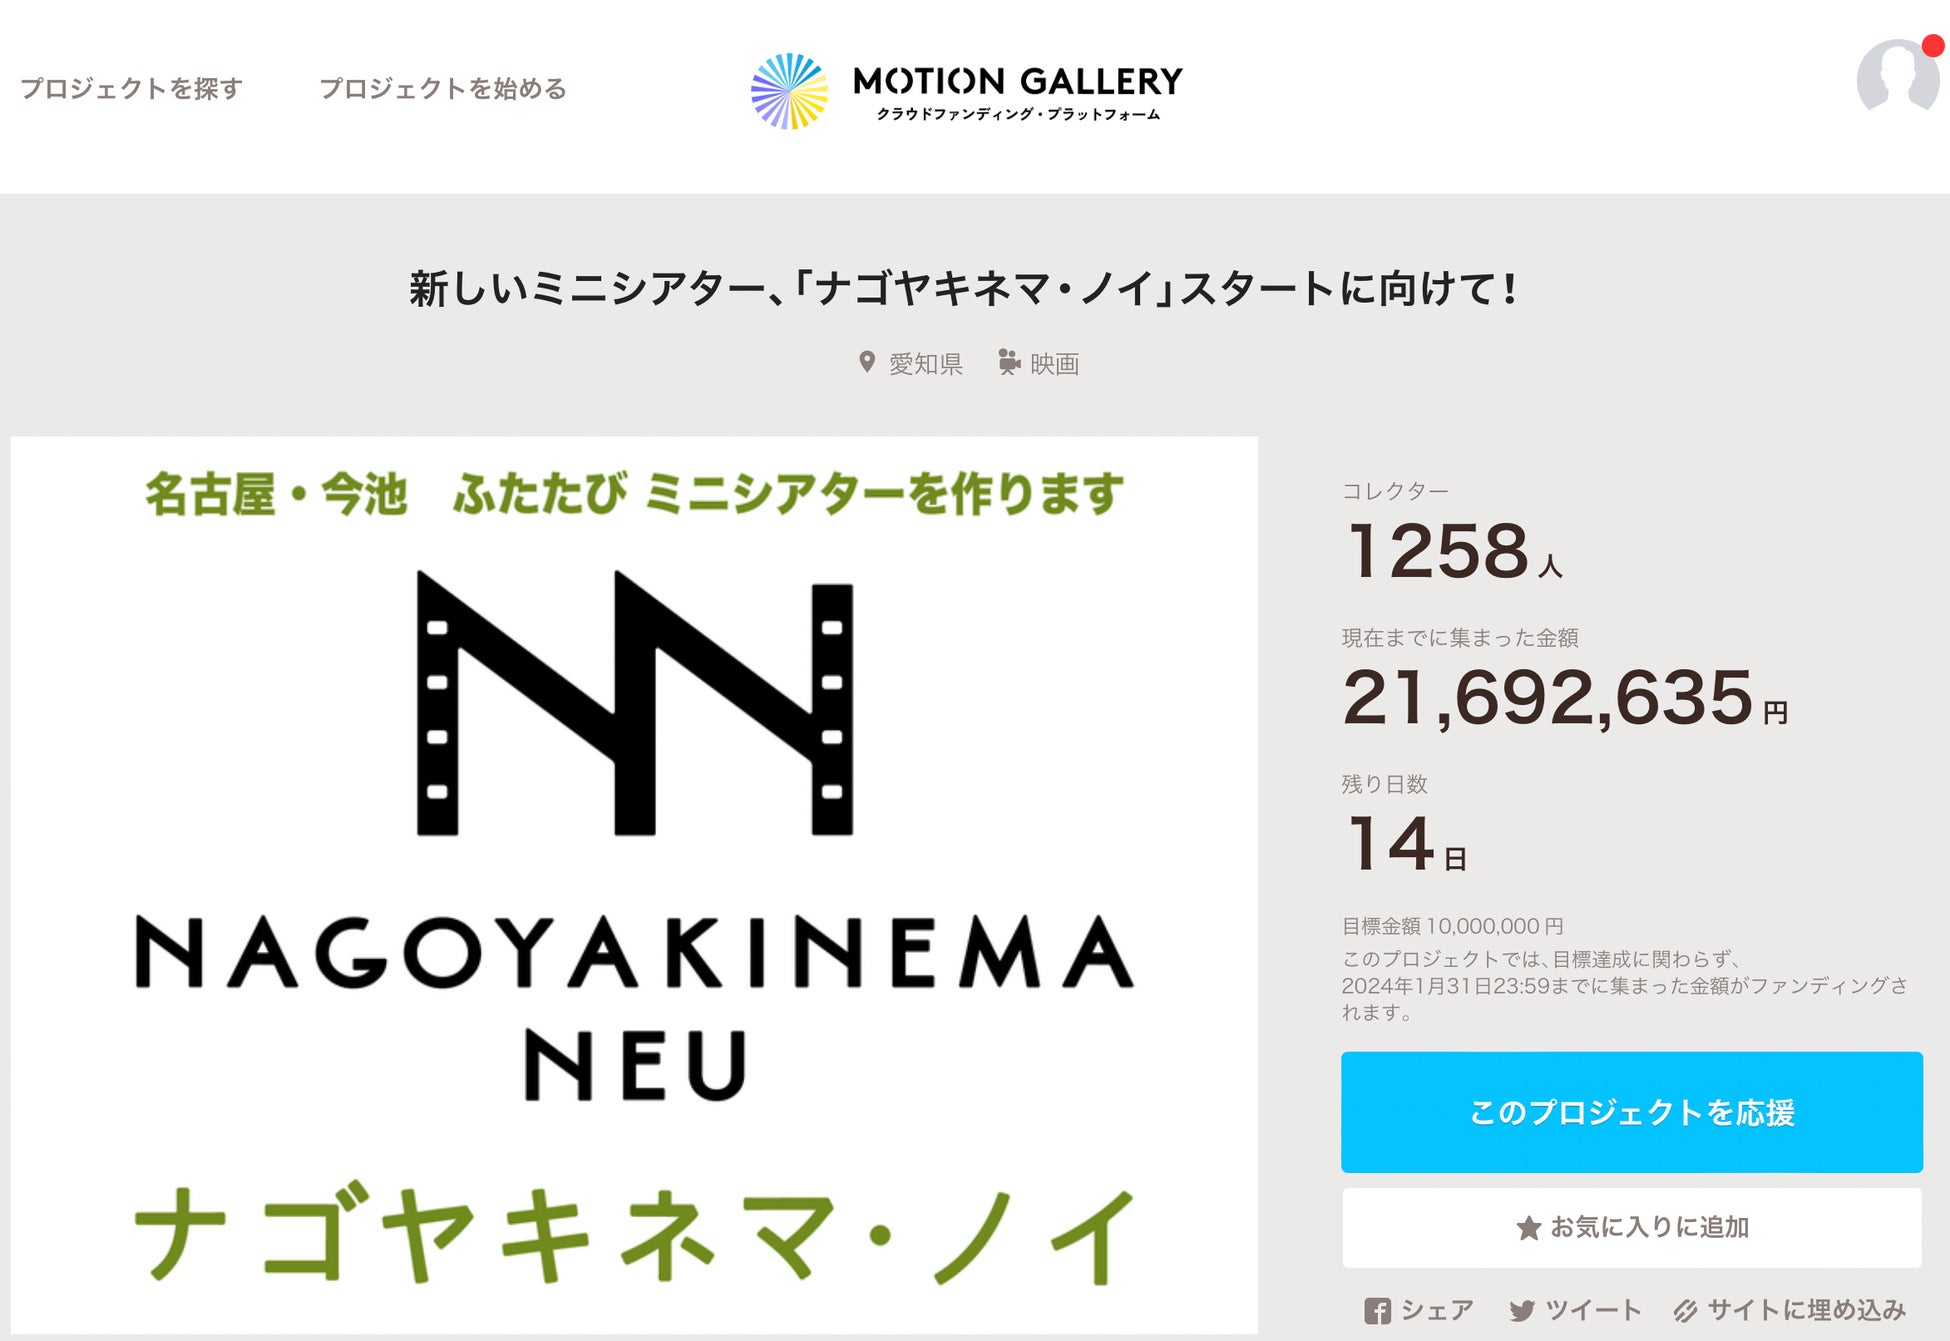Click the star icon in お気に入りに追加
This screenshot has width=1950, height=1341.
(1528, 1228)
